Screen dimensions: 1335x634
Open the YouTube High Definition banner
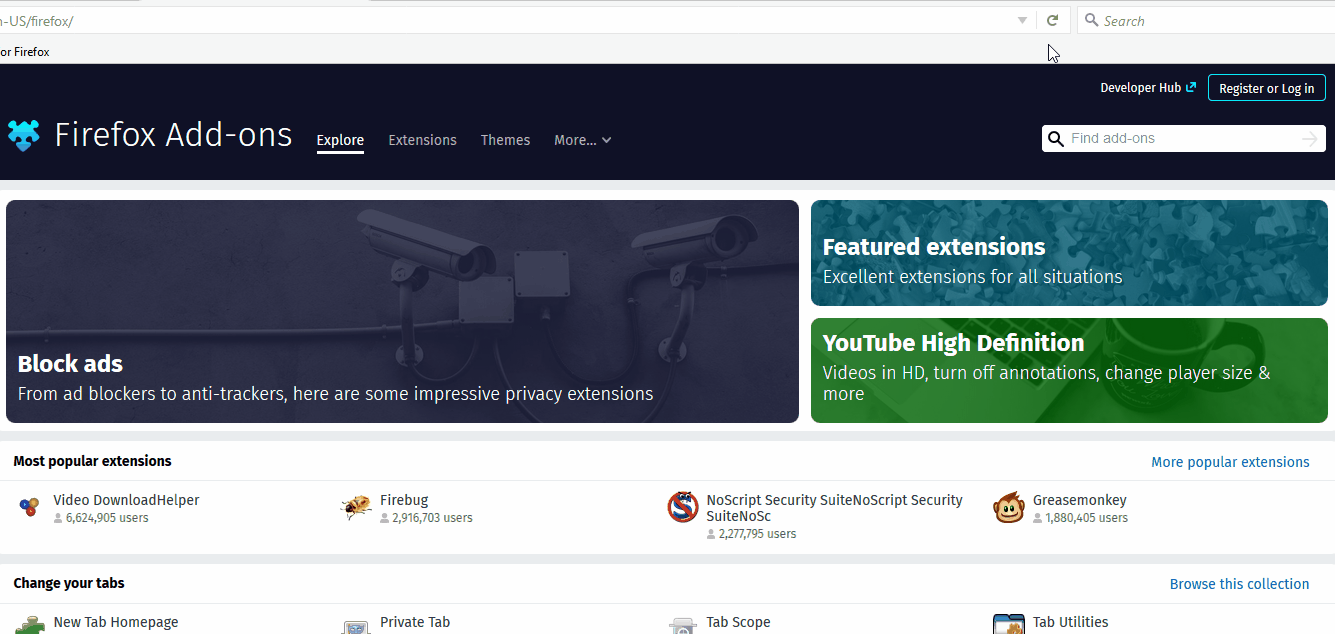(x=1069, y=370)
